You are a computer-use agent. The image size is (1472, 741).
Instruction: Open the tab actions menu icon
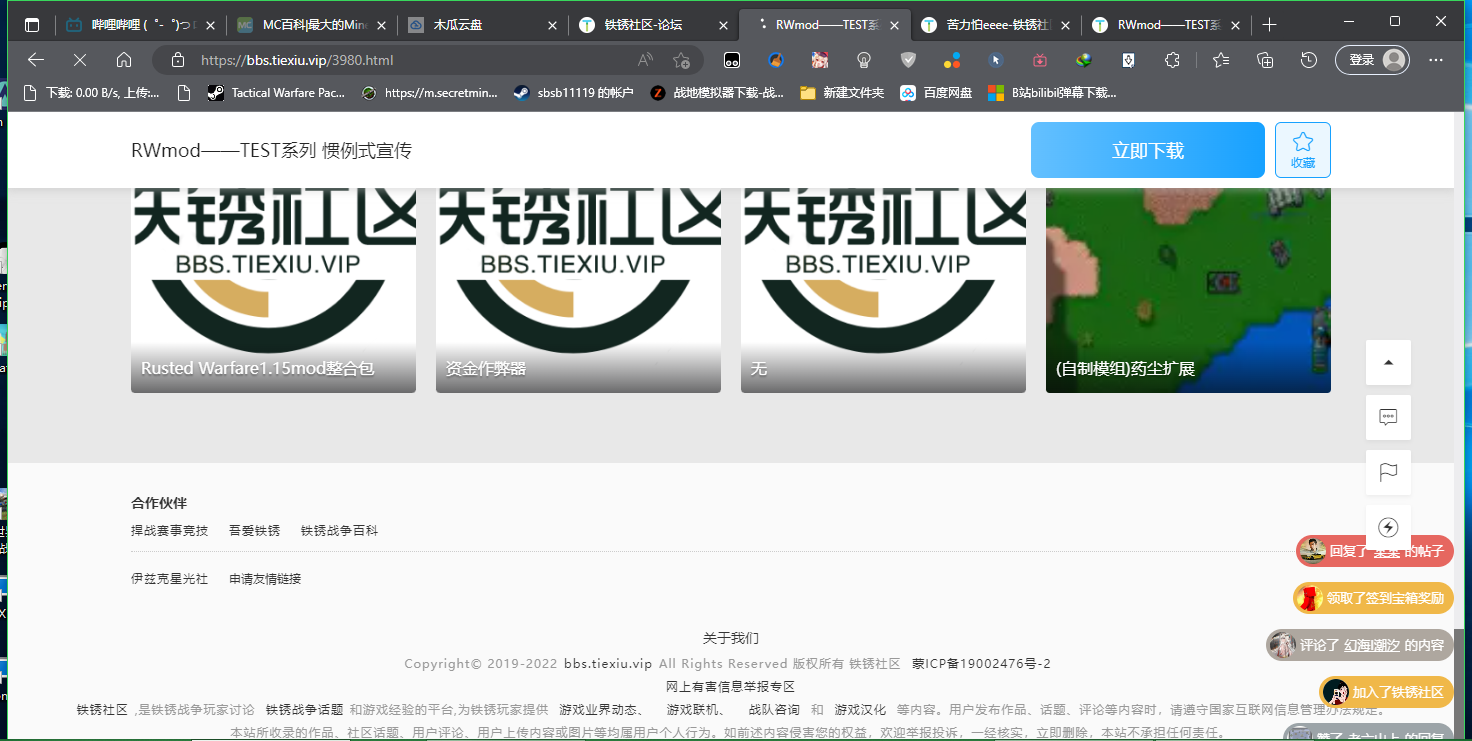point(32,25)
